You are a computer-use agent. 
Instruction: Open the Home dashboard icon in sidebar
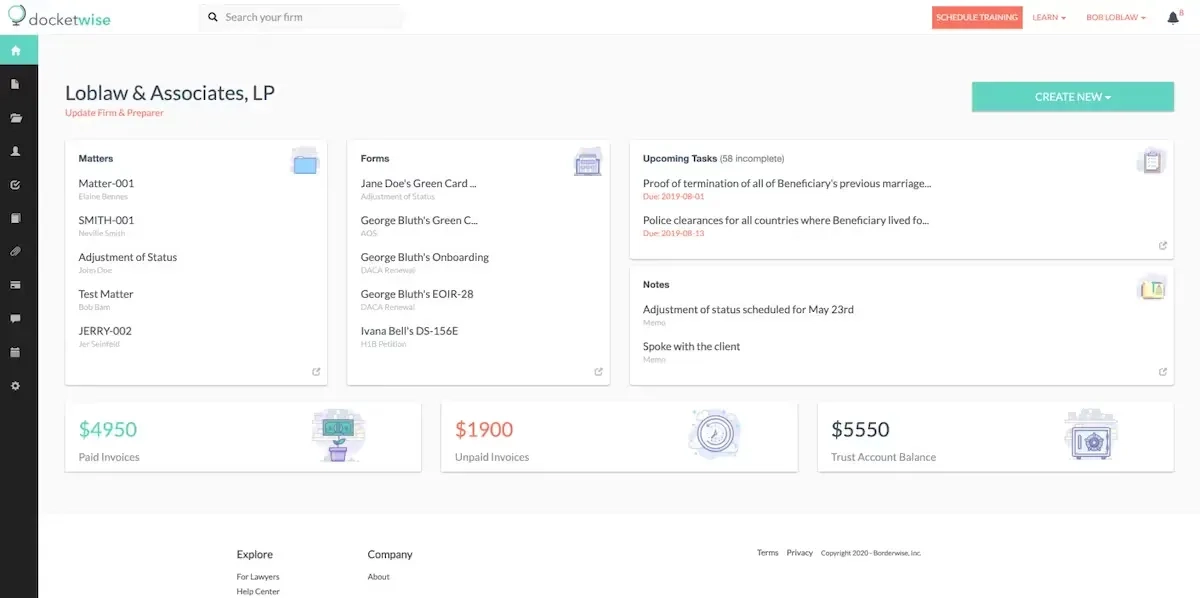click(15, 49)
